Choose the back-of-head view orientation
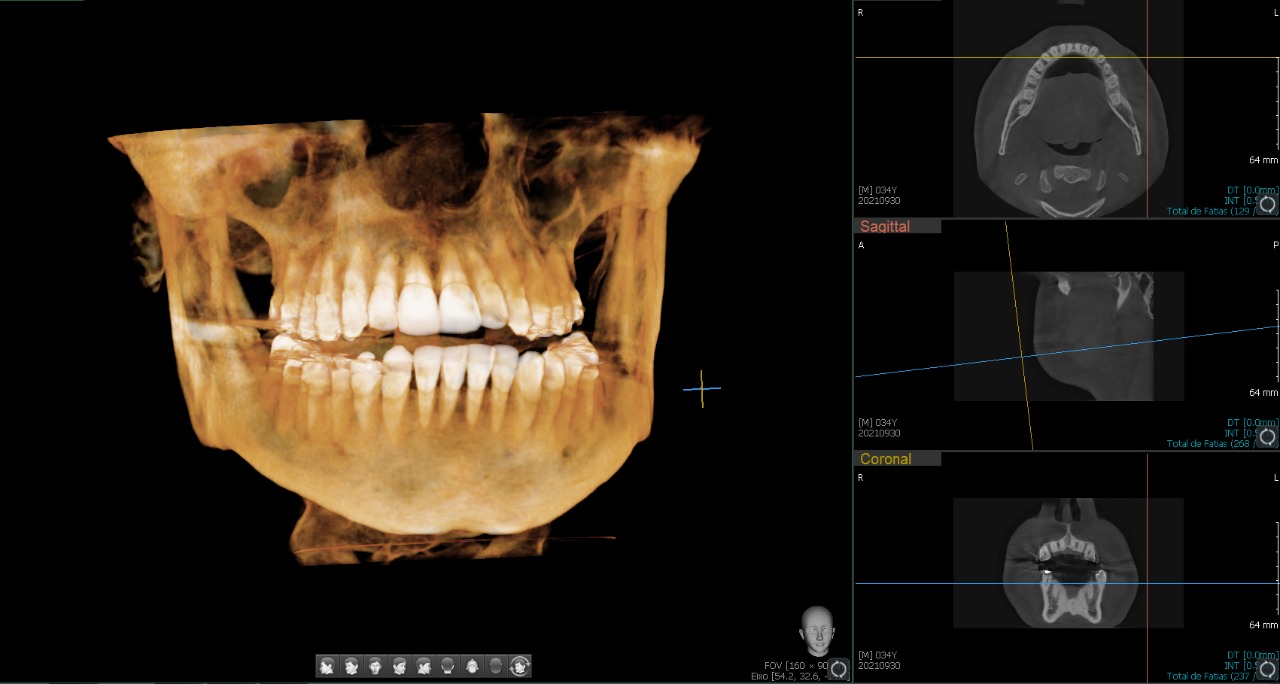The image size is (1280, 684). 447,666
